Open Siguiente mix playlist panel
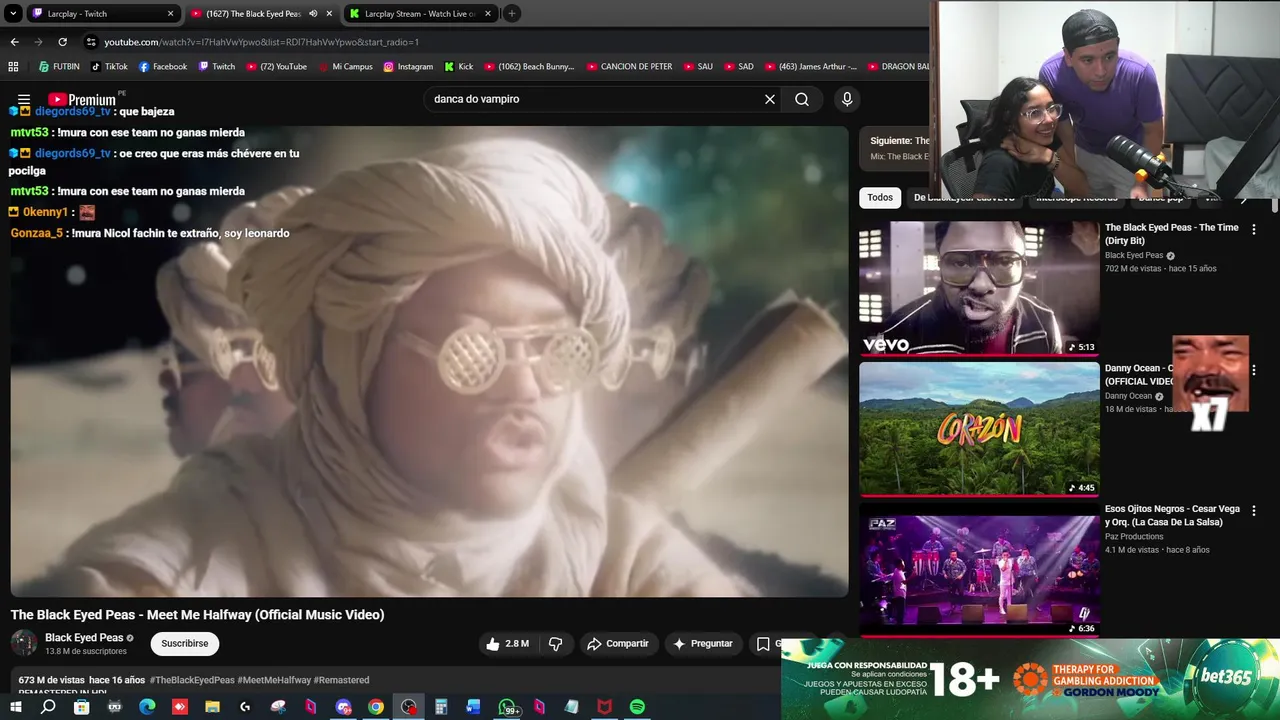1280x720 pixels. [895, 148]
